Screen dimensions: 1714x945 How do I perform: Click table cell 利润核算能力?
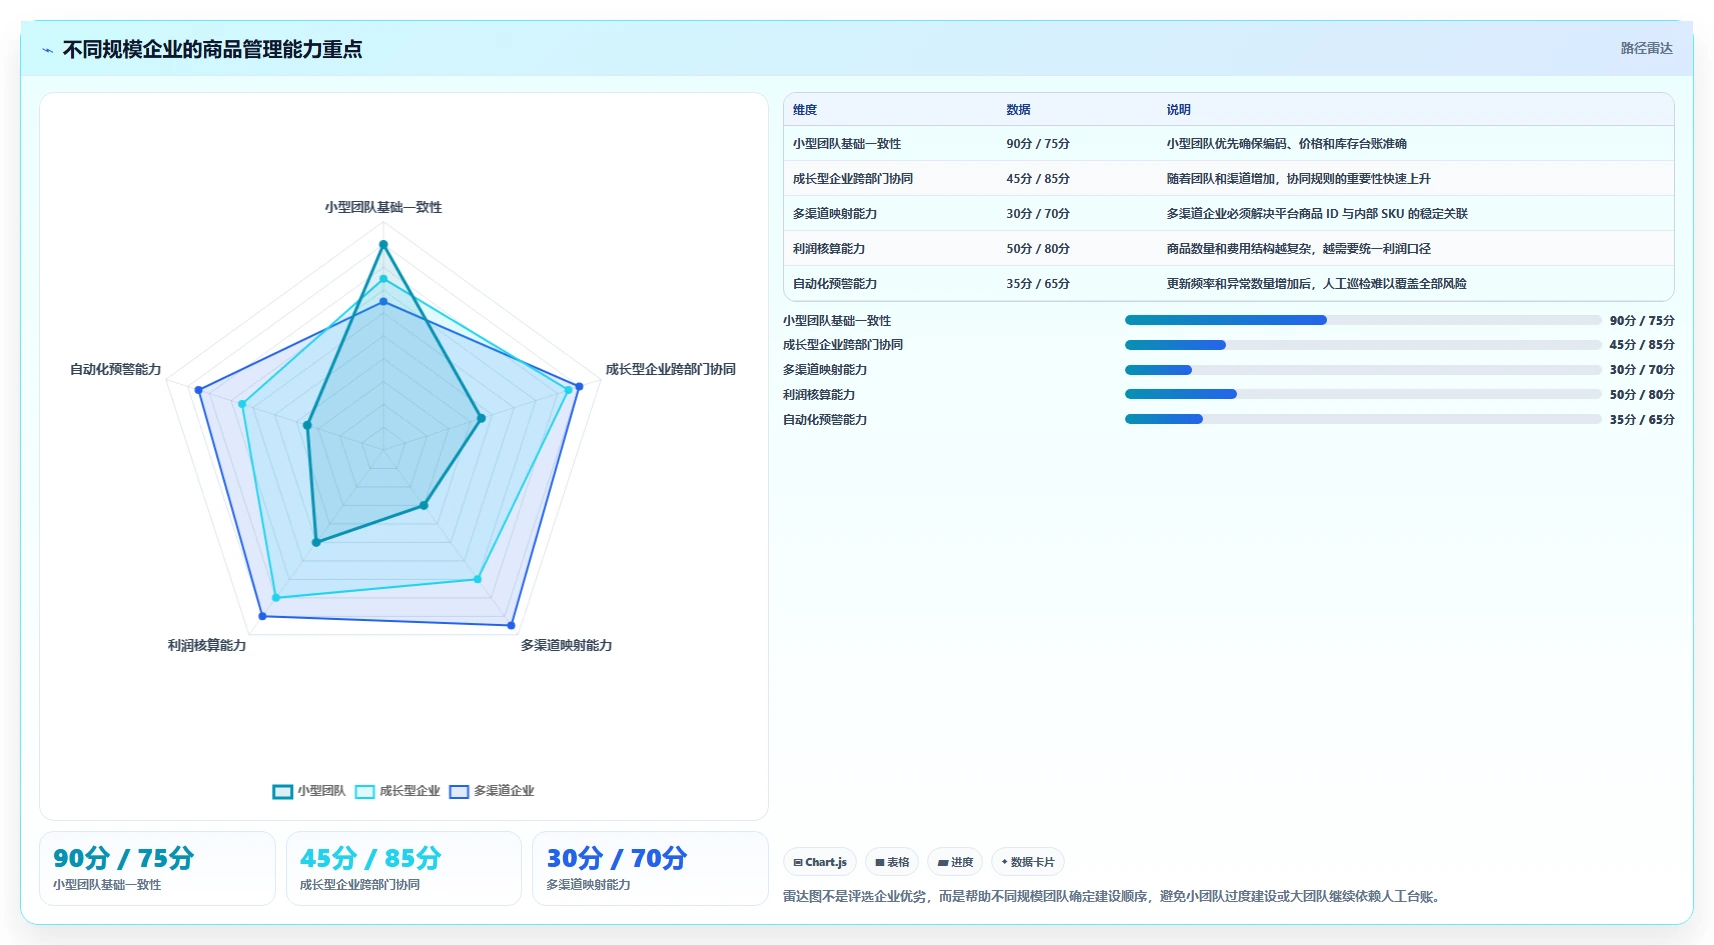point(829,249)
